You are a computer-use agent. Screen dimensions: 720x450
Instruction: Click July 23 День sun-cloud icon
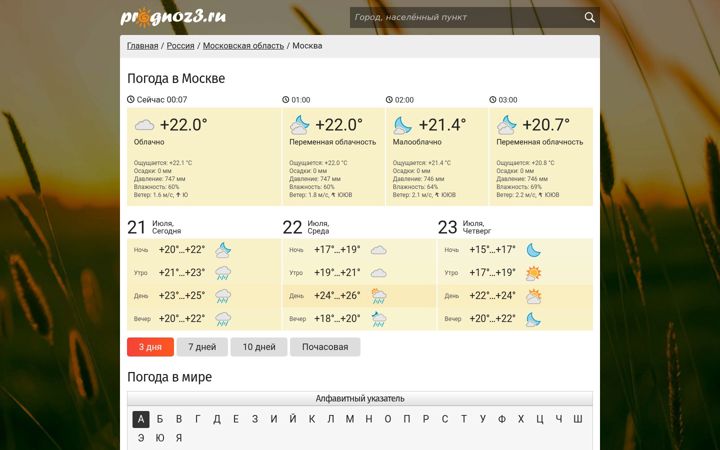(x=534, y=296)
